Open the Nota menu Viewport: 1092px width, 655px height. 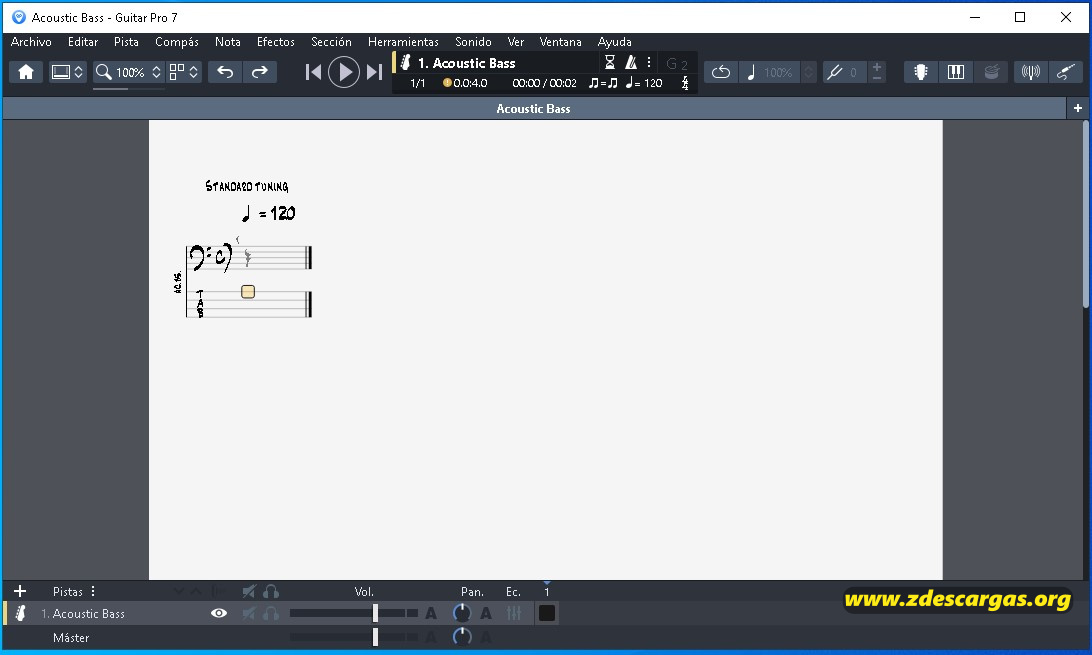(228, 42)
